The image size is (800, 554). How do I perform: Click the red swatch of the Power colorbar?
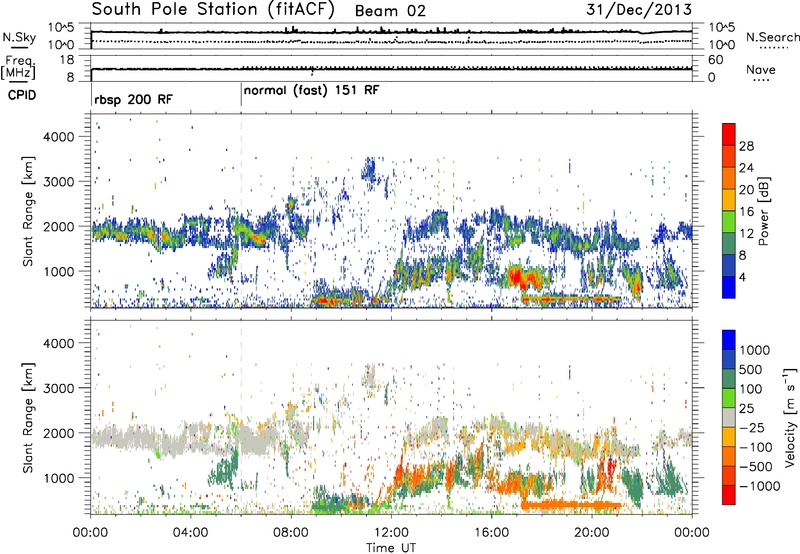pos(729,134)
